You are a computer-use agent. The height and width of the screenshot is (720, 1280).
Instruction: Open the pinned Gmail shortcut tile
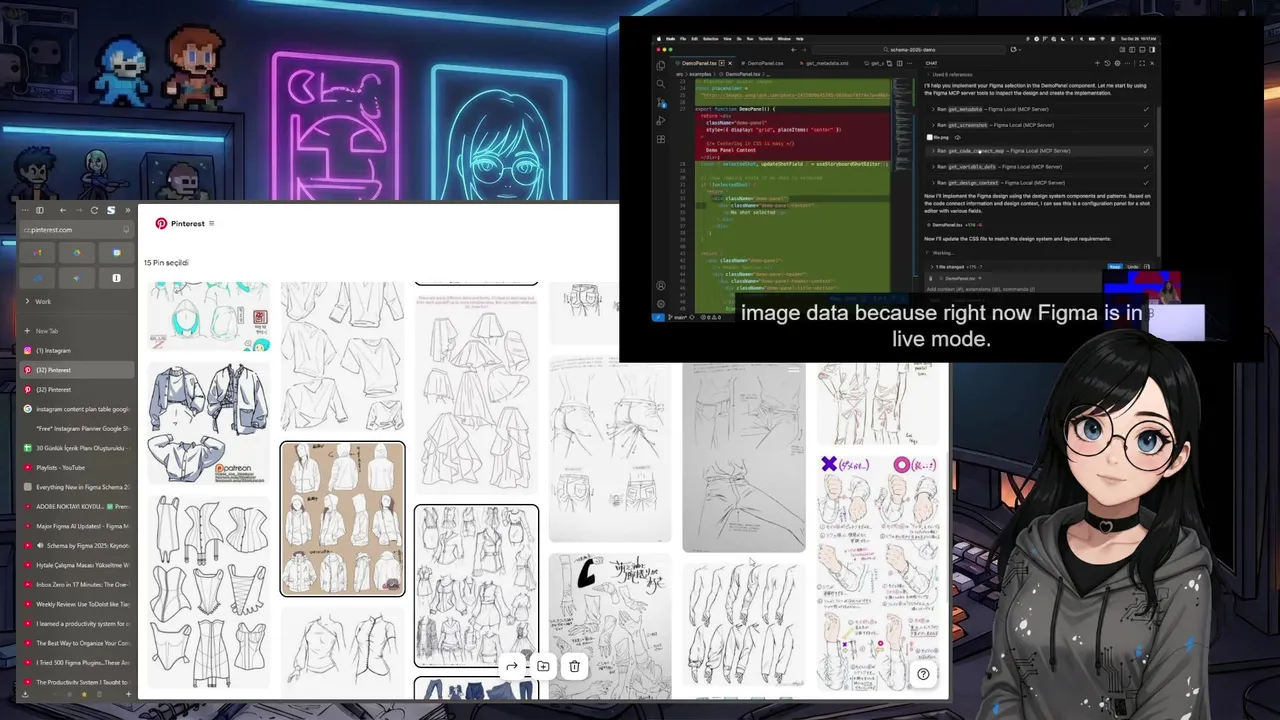tap(37, 253)
